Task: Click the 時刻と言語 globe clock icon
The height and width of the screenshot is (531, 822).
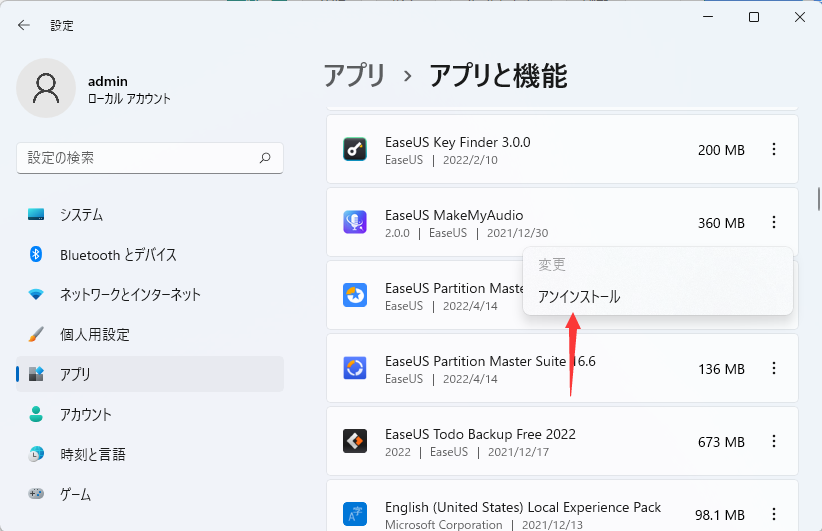Action: (x=36, y=454)
